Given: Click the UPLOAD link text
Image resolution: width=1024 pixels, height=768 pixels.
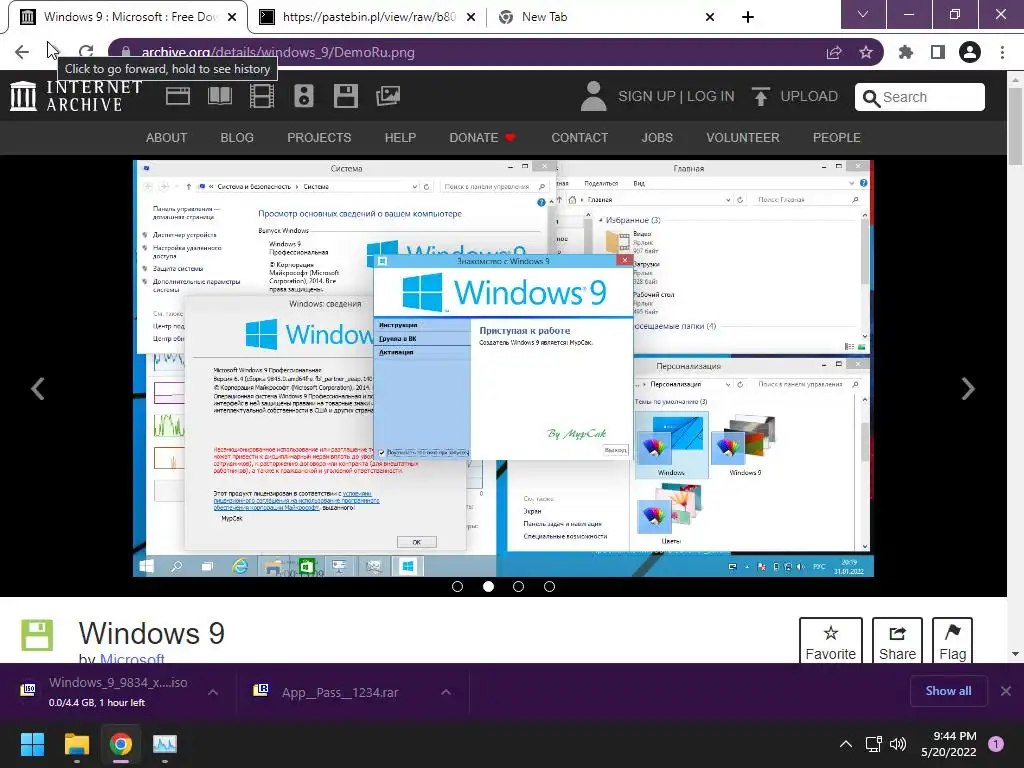Looking at the screenshot, I should [x=809, y=97].
